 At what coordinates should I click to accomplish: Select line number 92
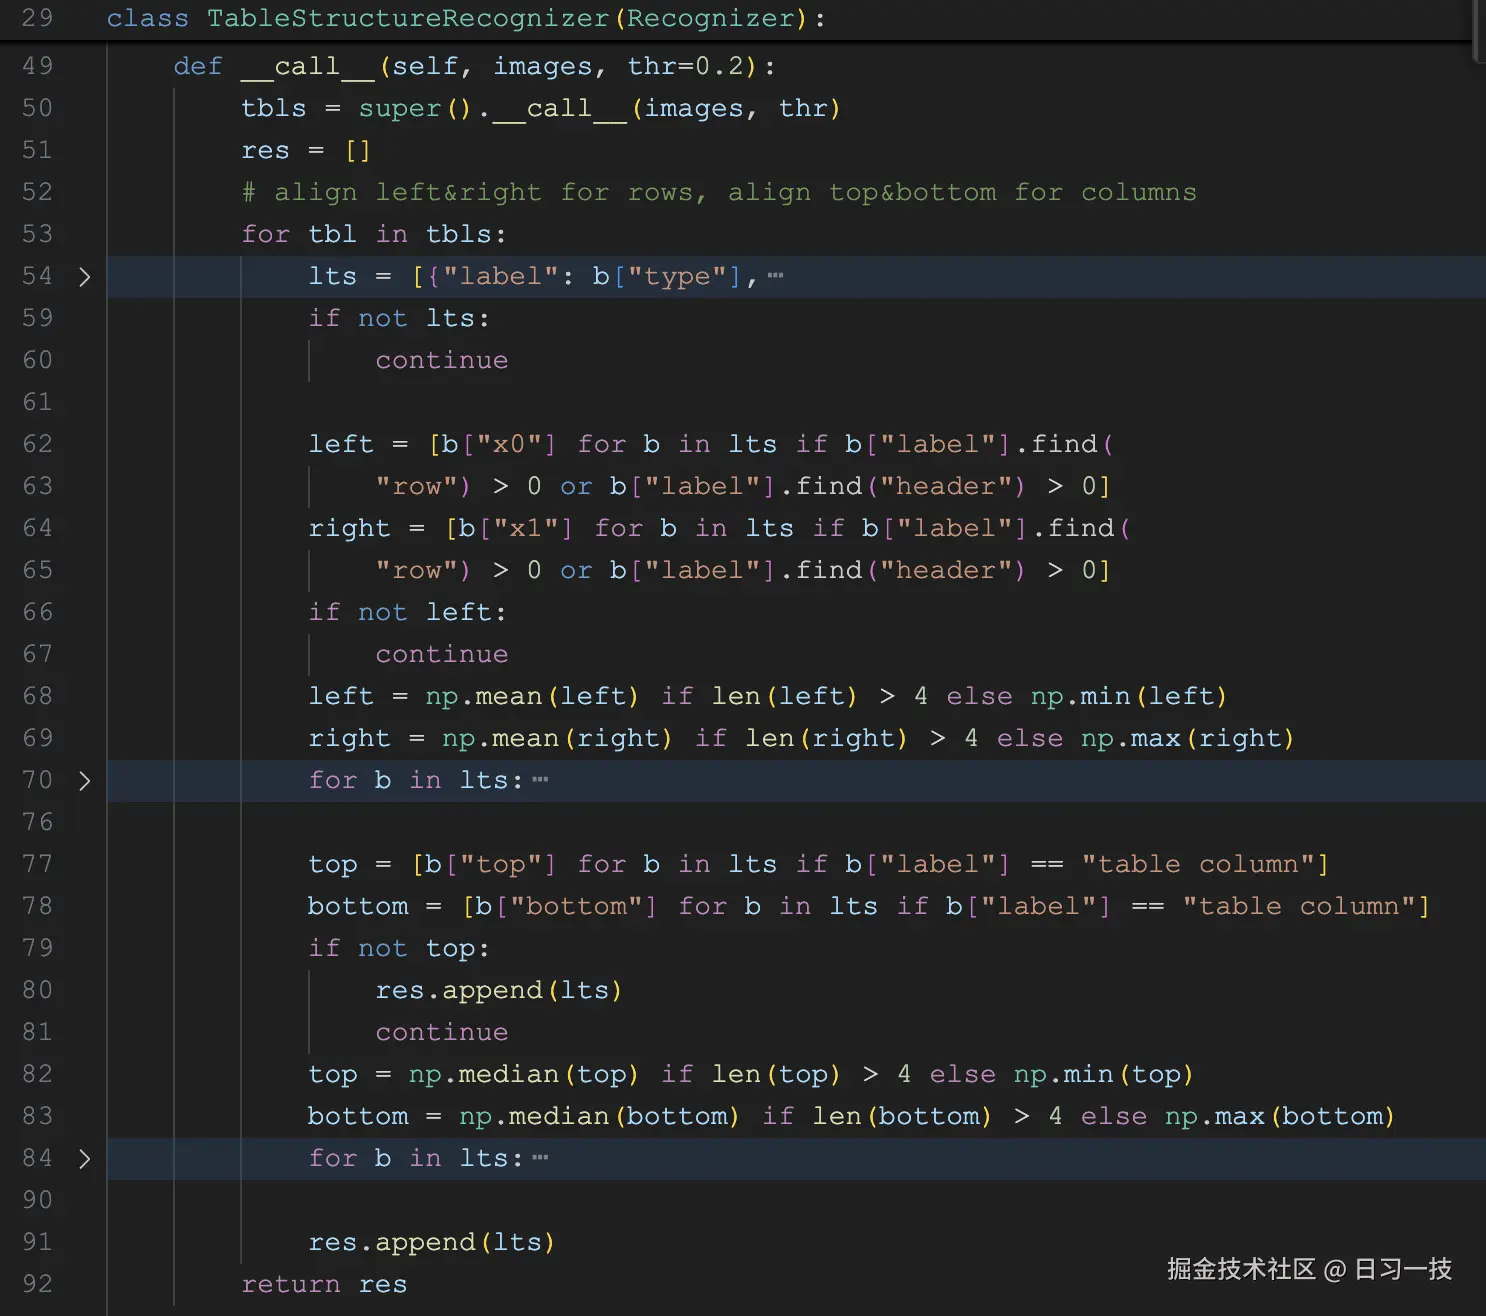tap(37, 1284)
